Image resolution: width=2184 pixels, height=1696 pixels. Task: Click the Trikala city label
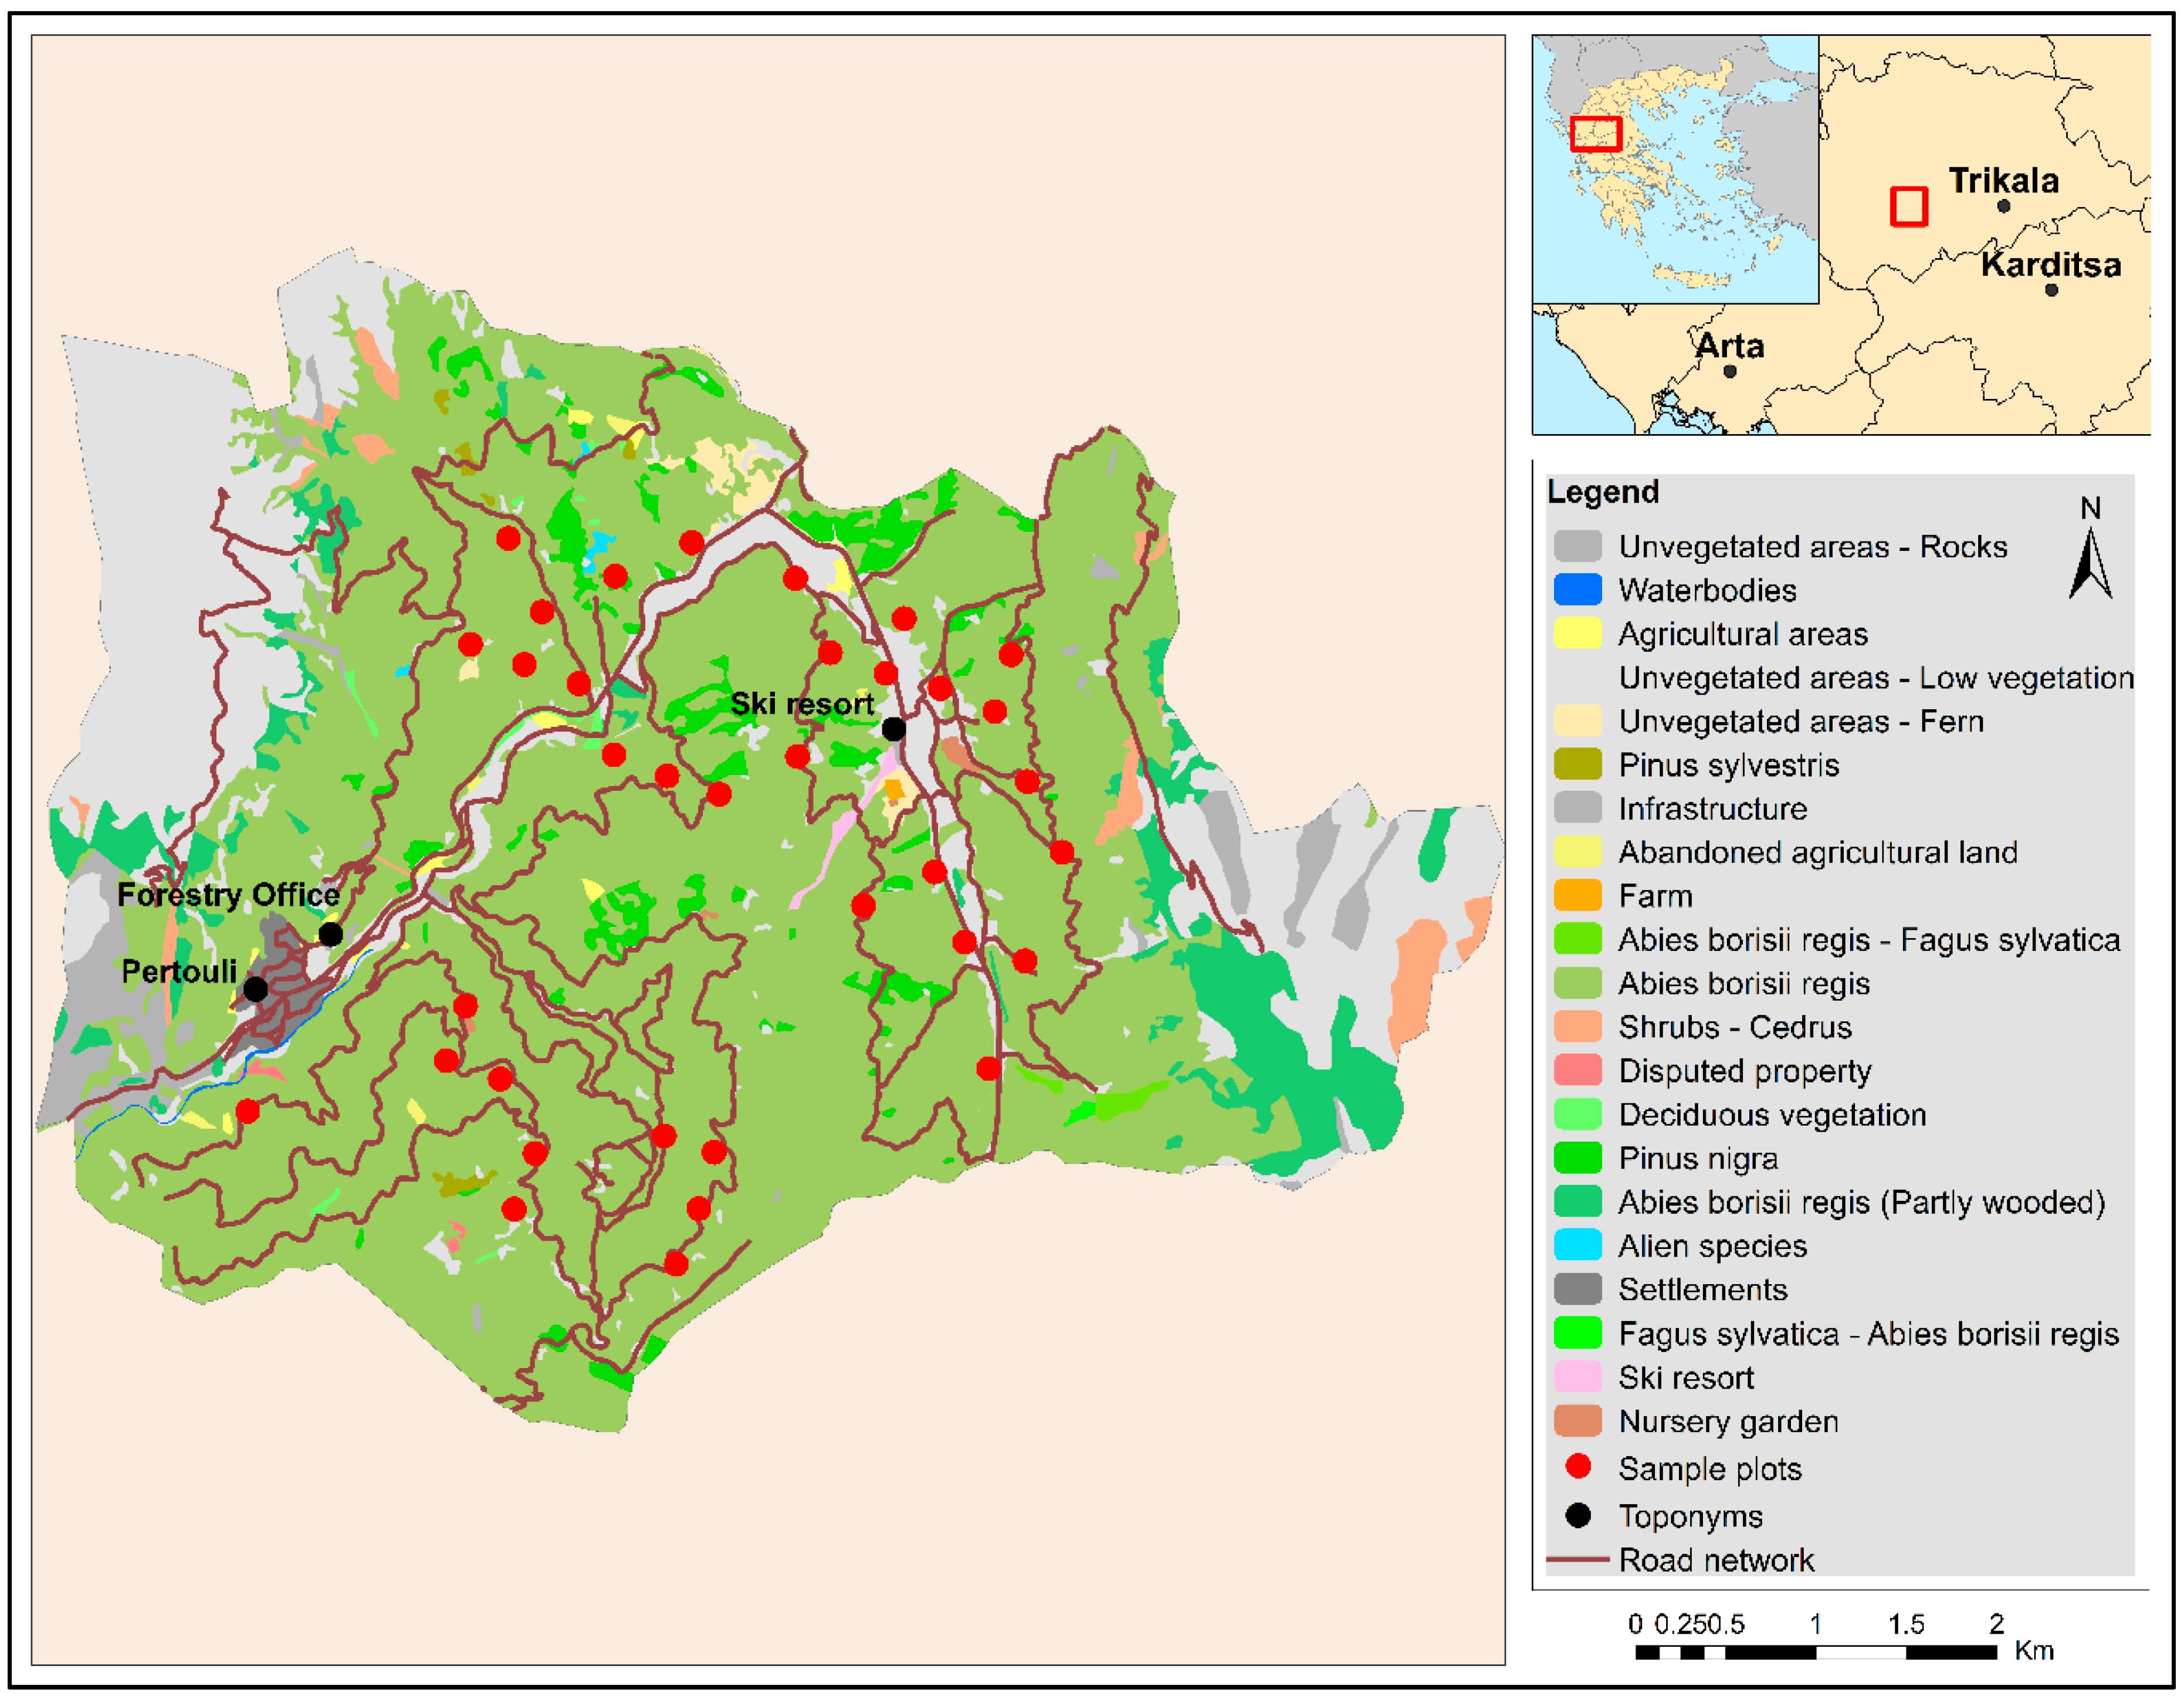2003,181
